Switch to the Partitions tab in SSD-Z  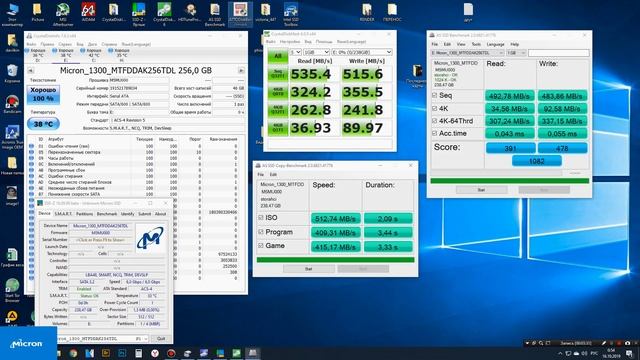tap(84, 214)
